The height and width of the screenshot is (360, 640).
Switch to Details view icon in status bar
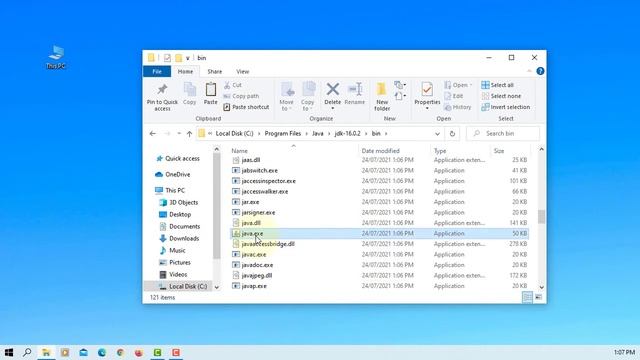(x=527, y=297)
